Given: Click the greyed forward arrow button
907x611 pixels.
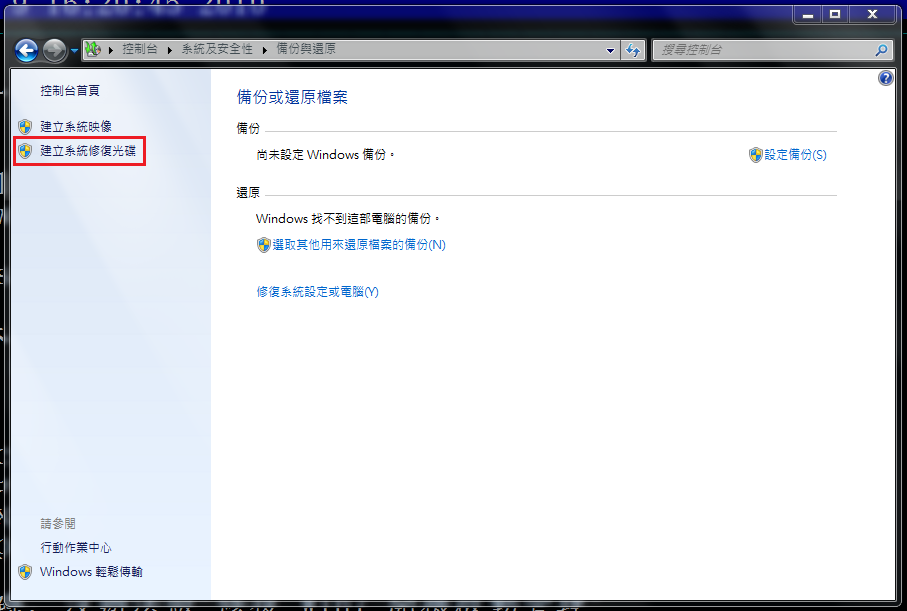Looking at the screenshot, I should 54,50.
